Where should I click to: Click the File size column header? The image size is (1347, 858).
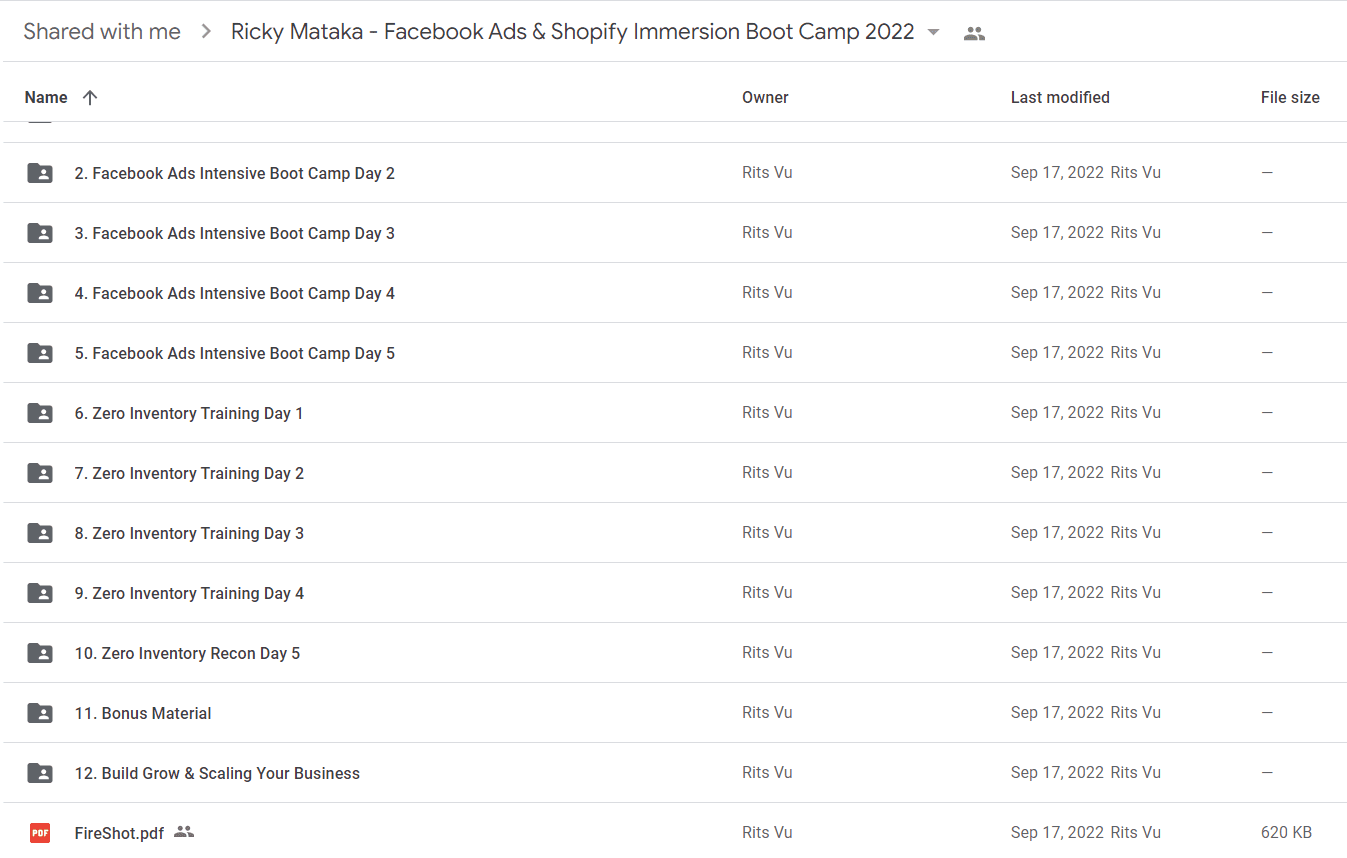tap(1290, 97)
